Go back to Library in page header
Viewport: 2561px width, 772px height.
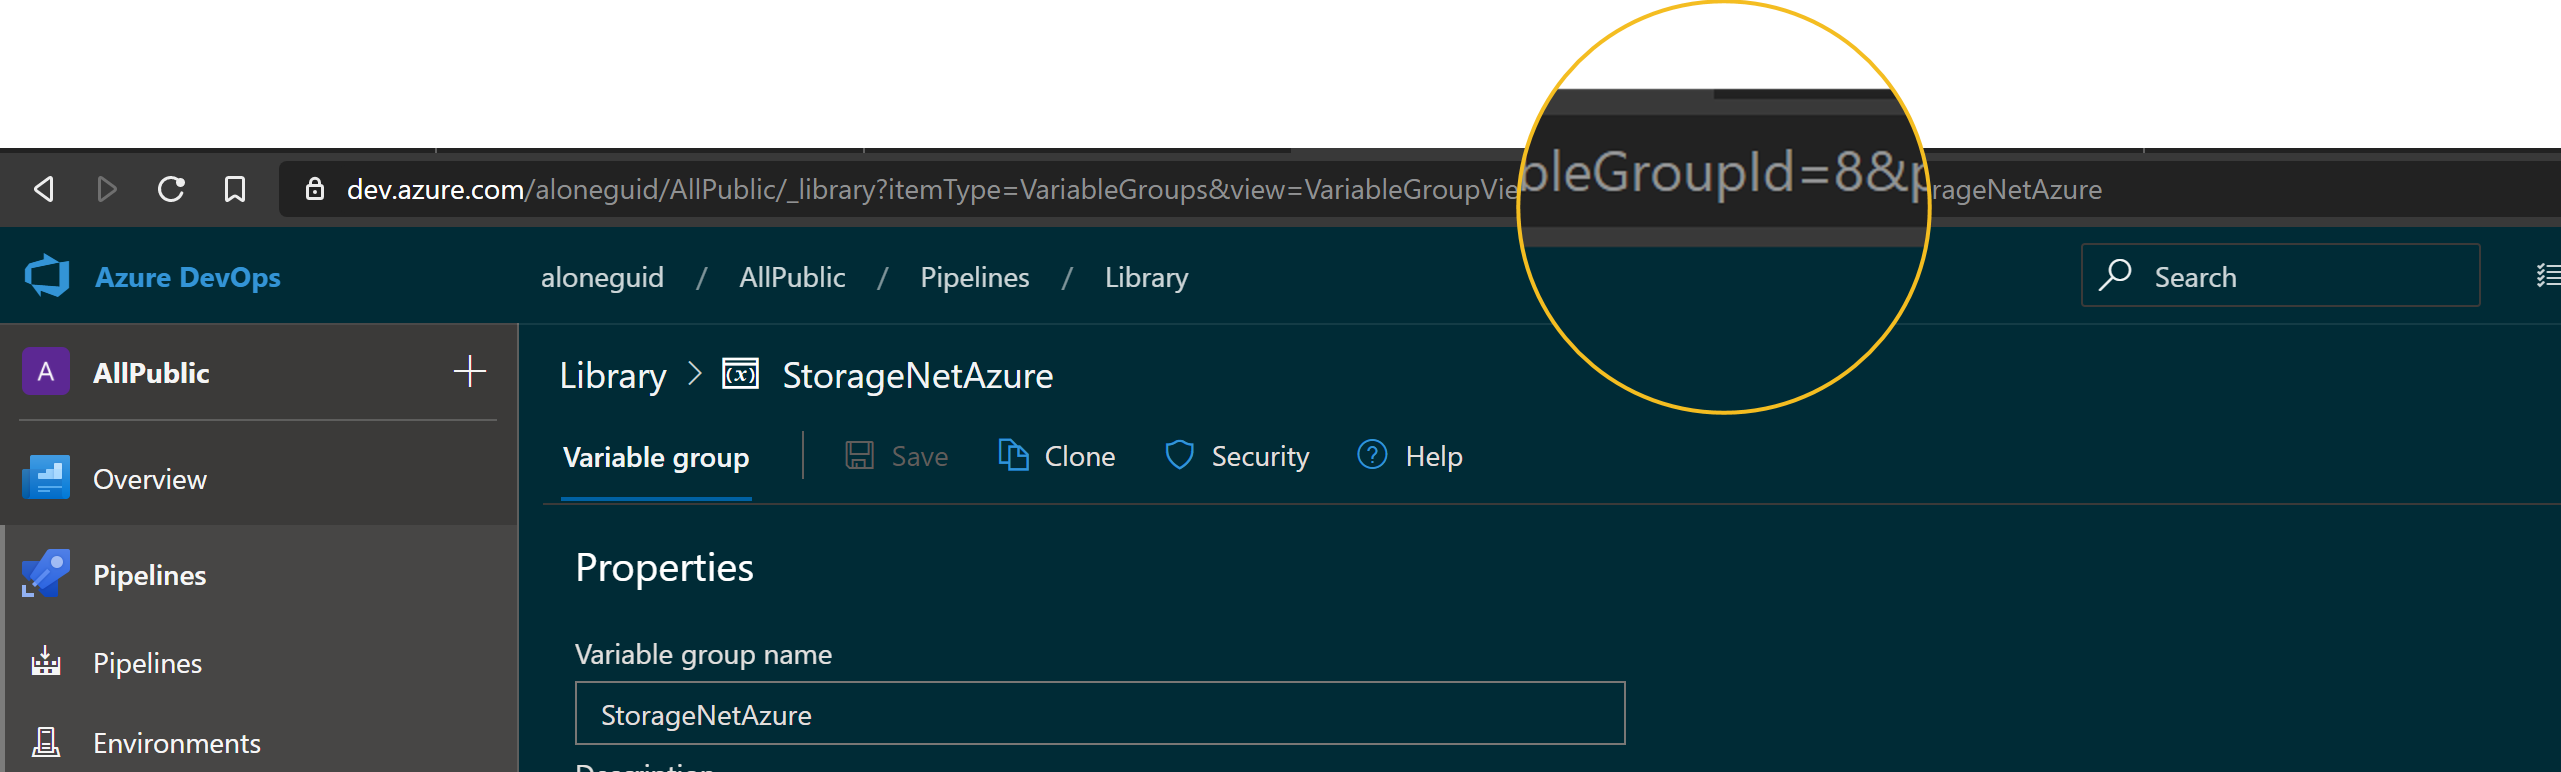tap(613, 376)
